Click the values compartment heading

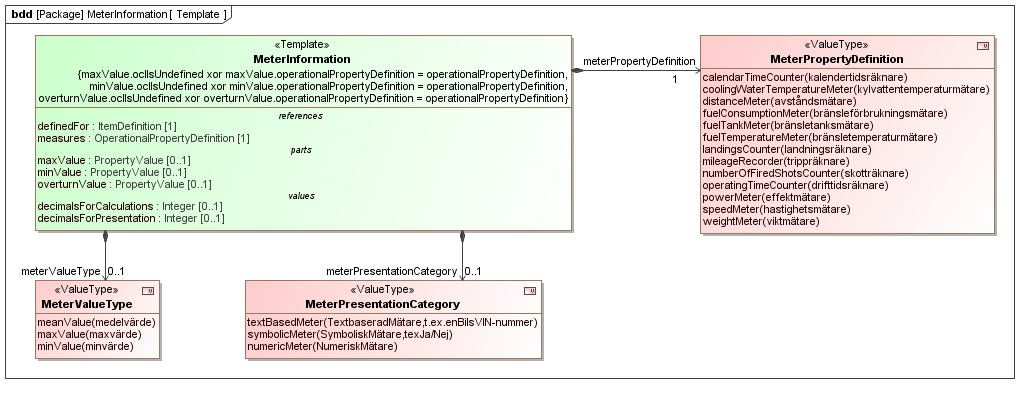(301, 196)
